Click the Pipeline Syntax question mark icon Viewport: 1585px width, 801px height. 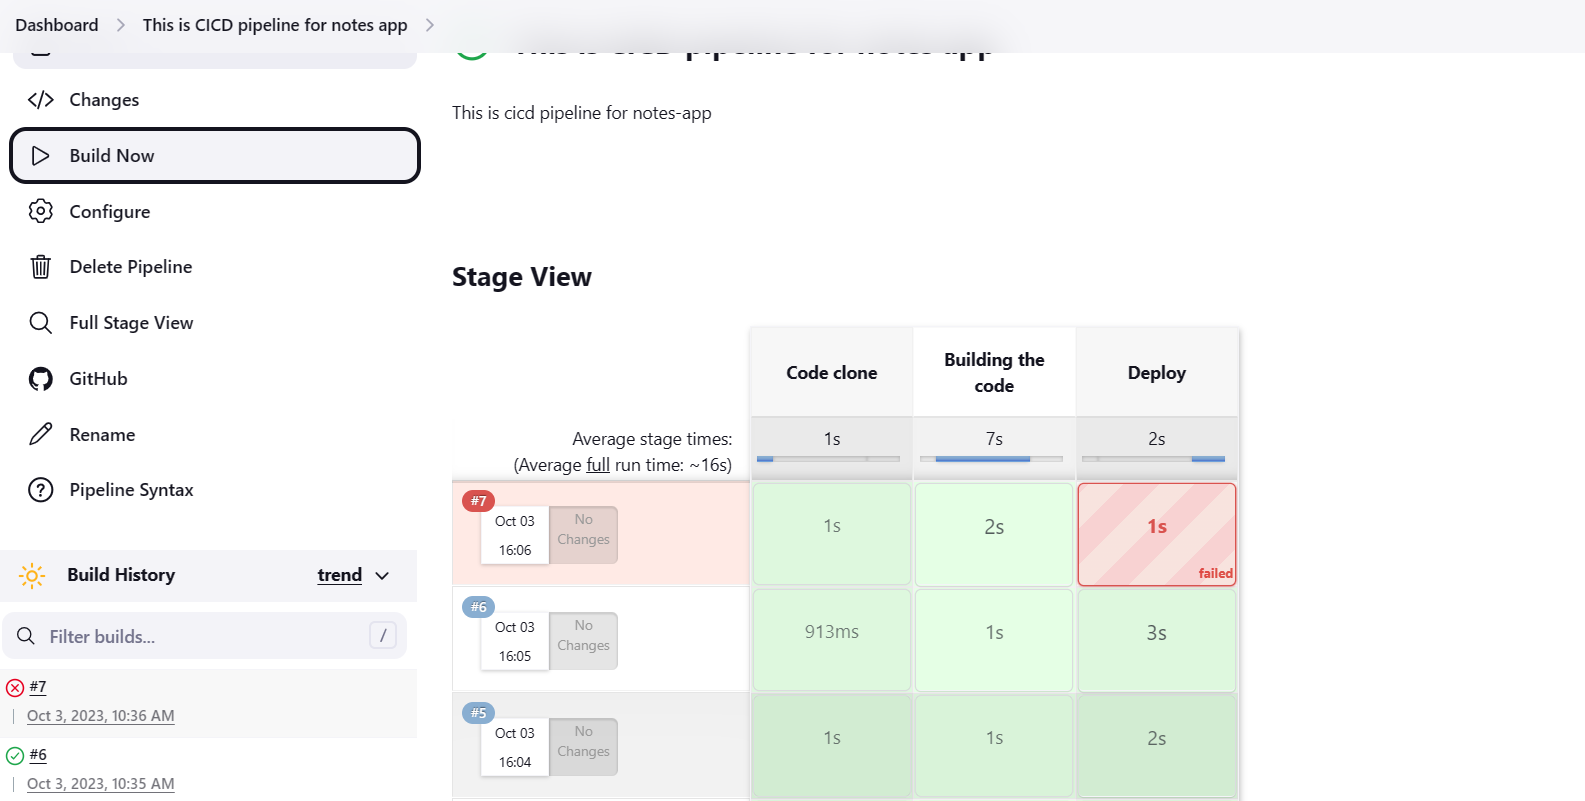pos(41,490)
